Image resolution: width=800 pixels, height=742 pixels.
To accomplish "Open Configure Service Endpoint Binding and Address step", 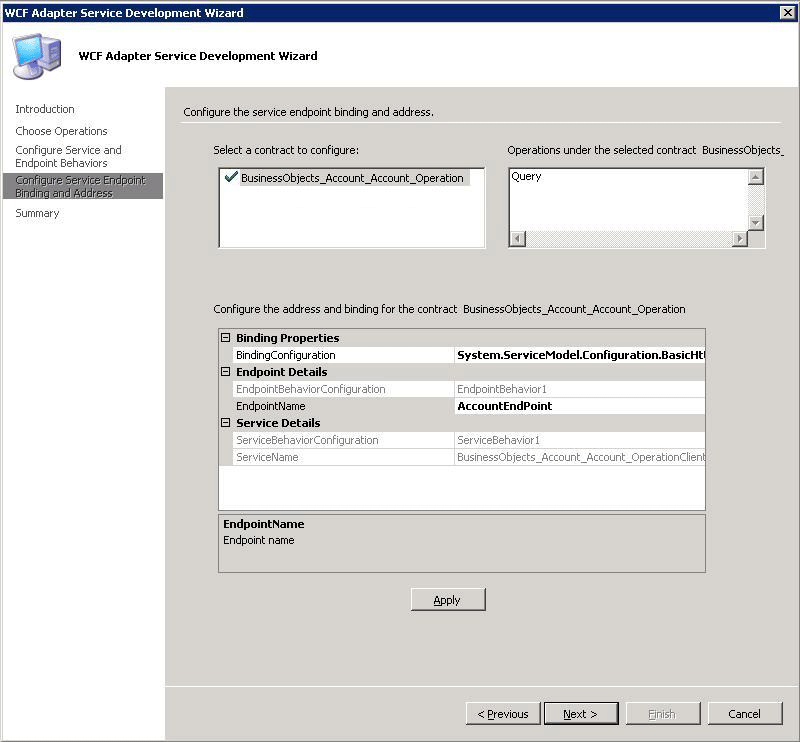I will tap(82, 186).
